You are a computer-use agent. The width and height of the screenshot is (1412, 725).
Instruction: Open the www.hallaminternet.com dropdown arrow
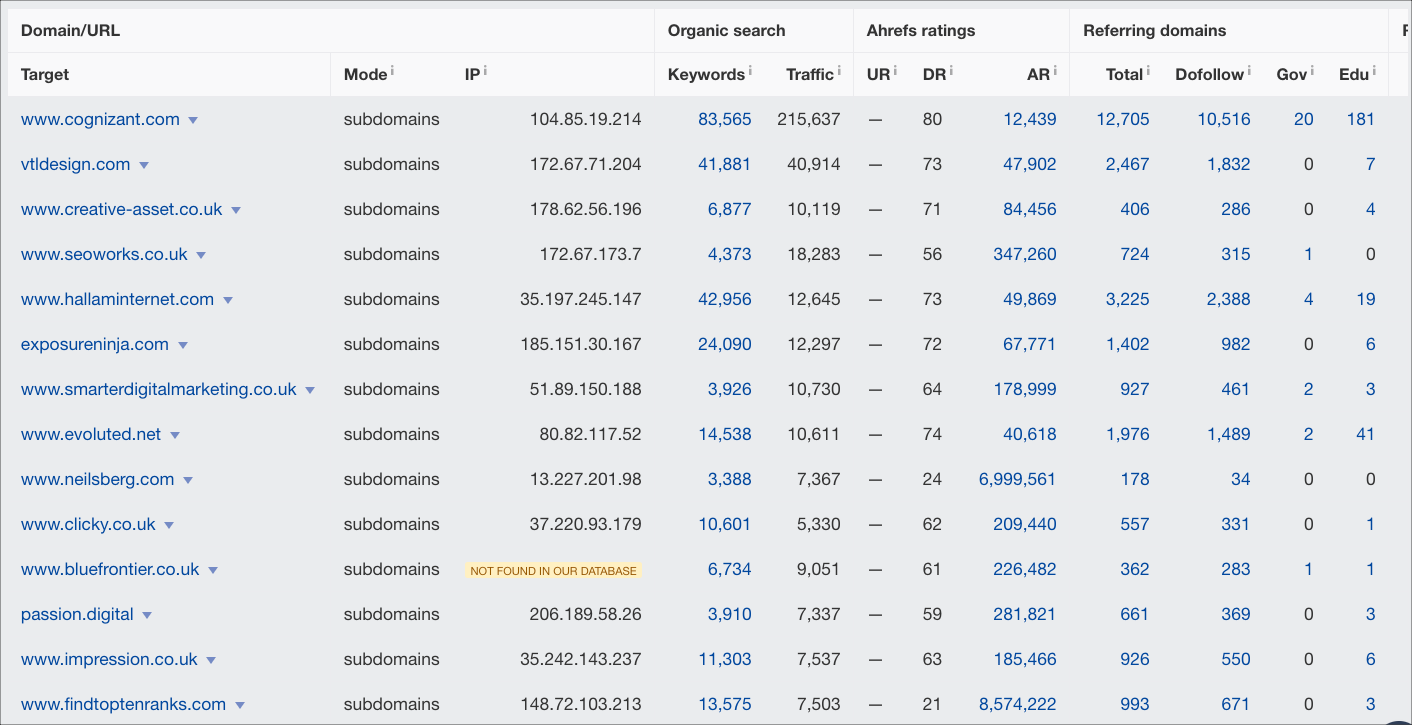[x=228, y=300]
